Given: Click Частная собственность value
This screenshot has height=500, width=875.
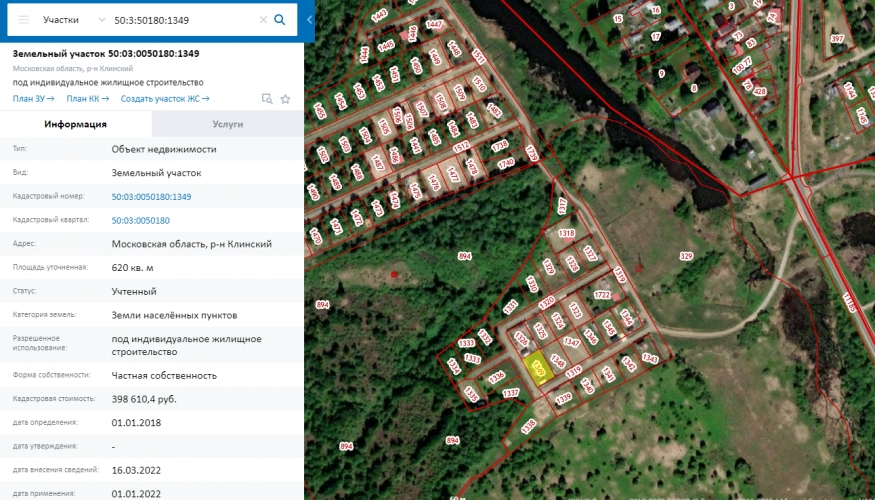Looking at the screenshot, I should (164, 376).
